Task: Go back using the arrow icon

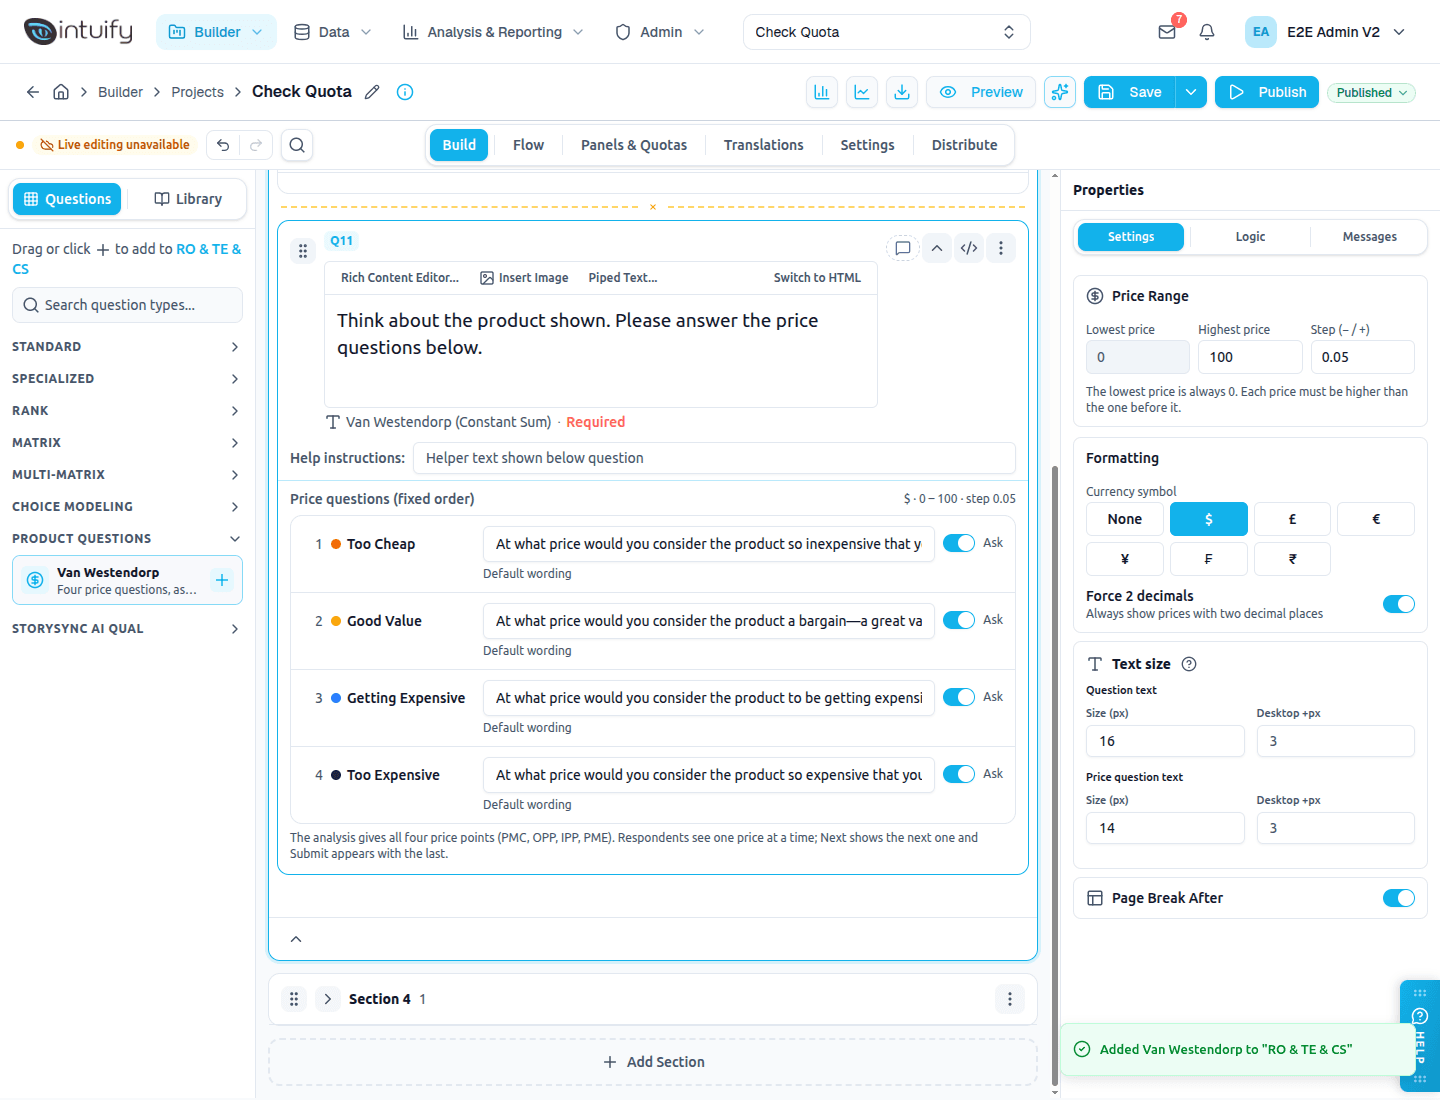Action: (33, 92)
